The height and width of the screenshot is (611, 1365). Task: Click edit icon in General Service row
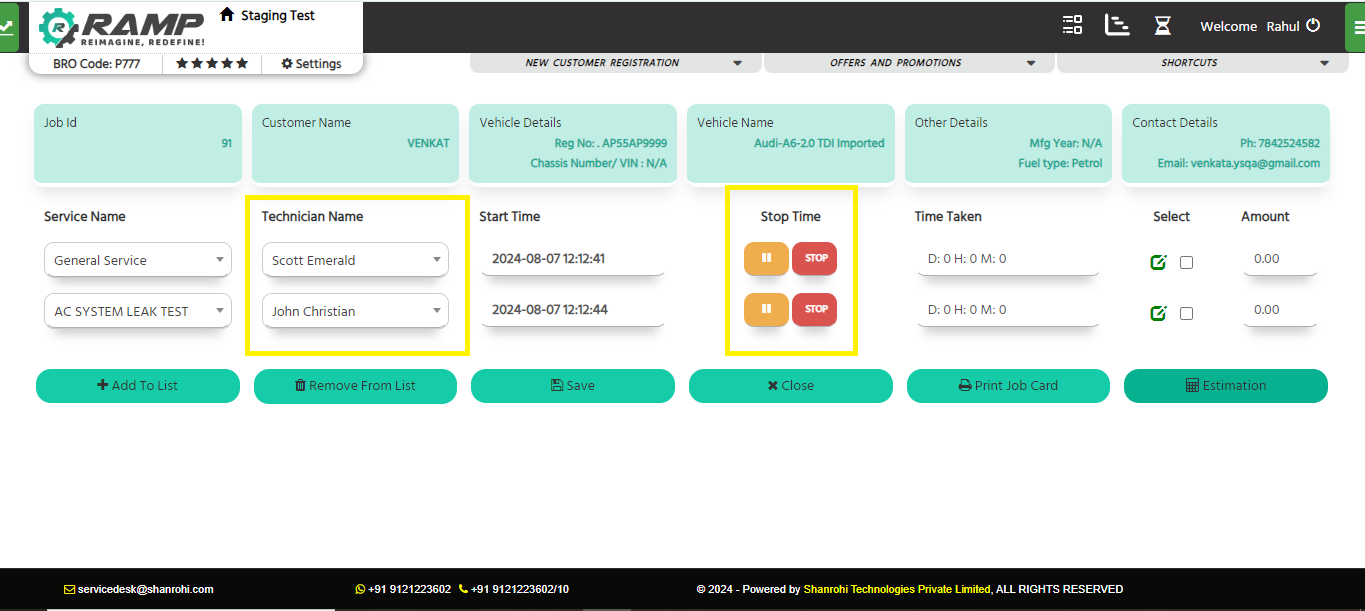coord(1158,262)
